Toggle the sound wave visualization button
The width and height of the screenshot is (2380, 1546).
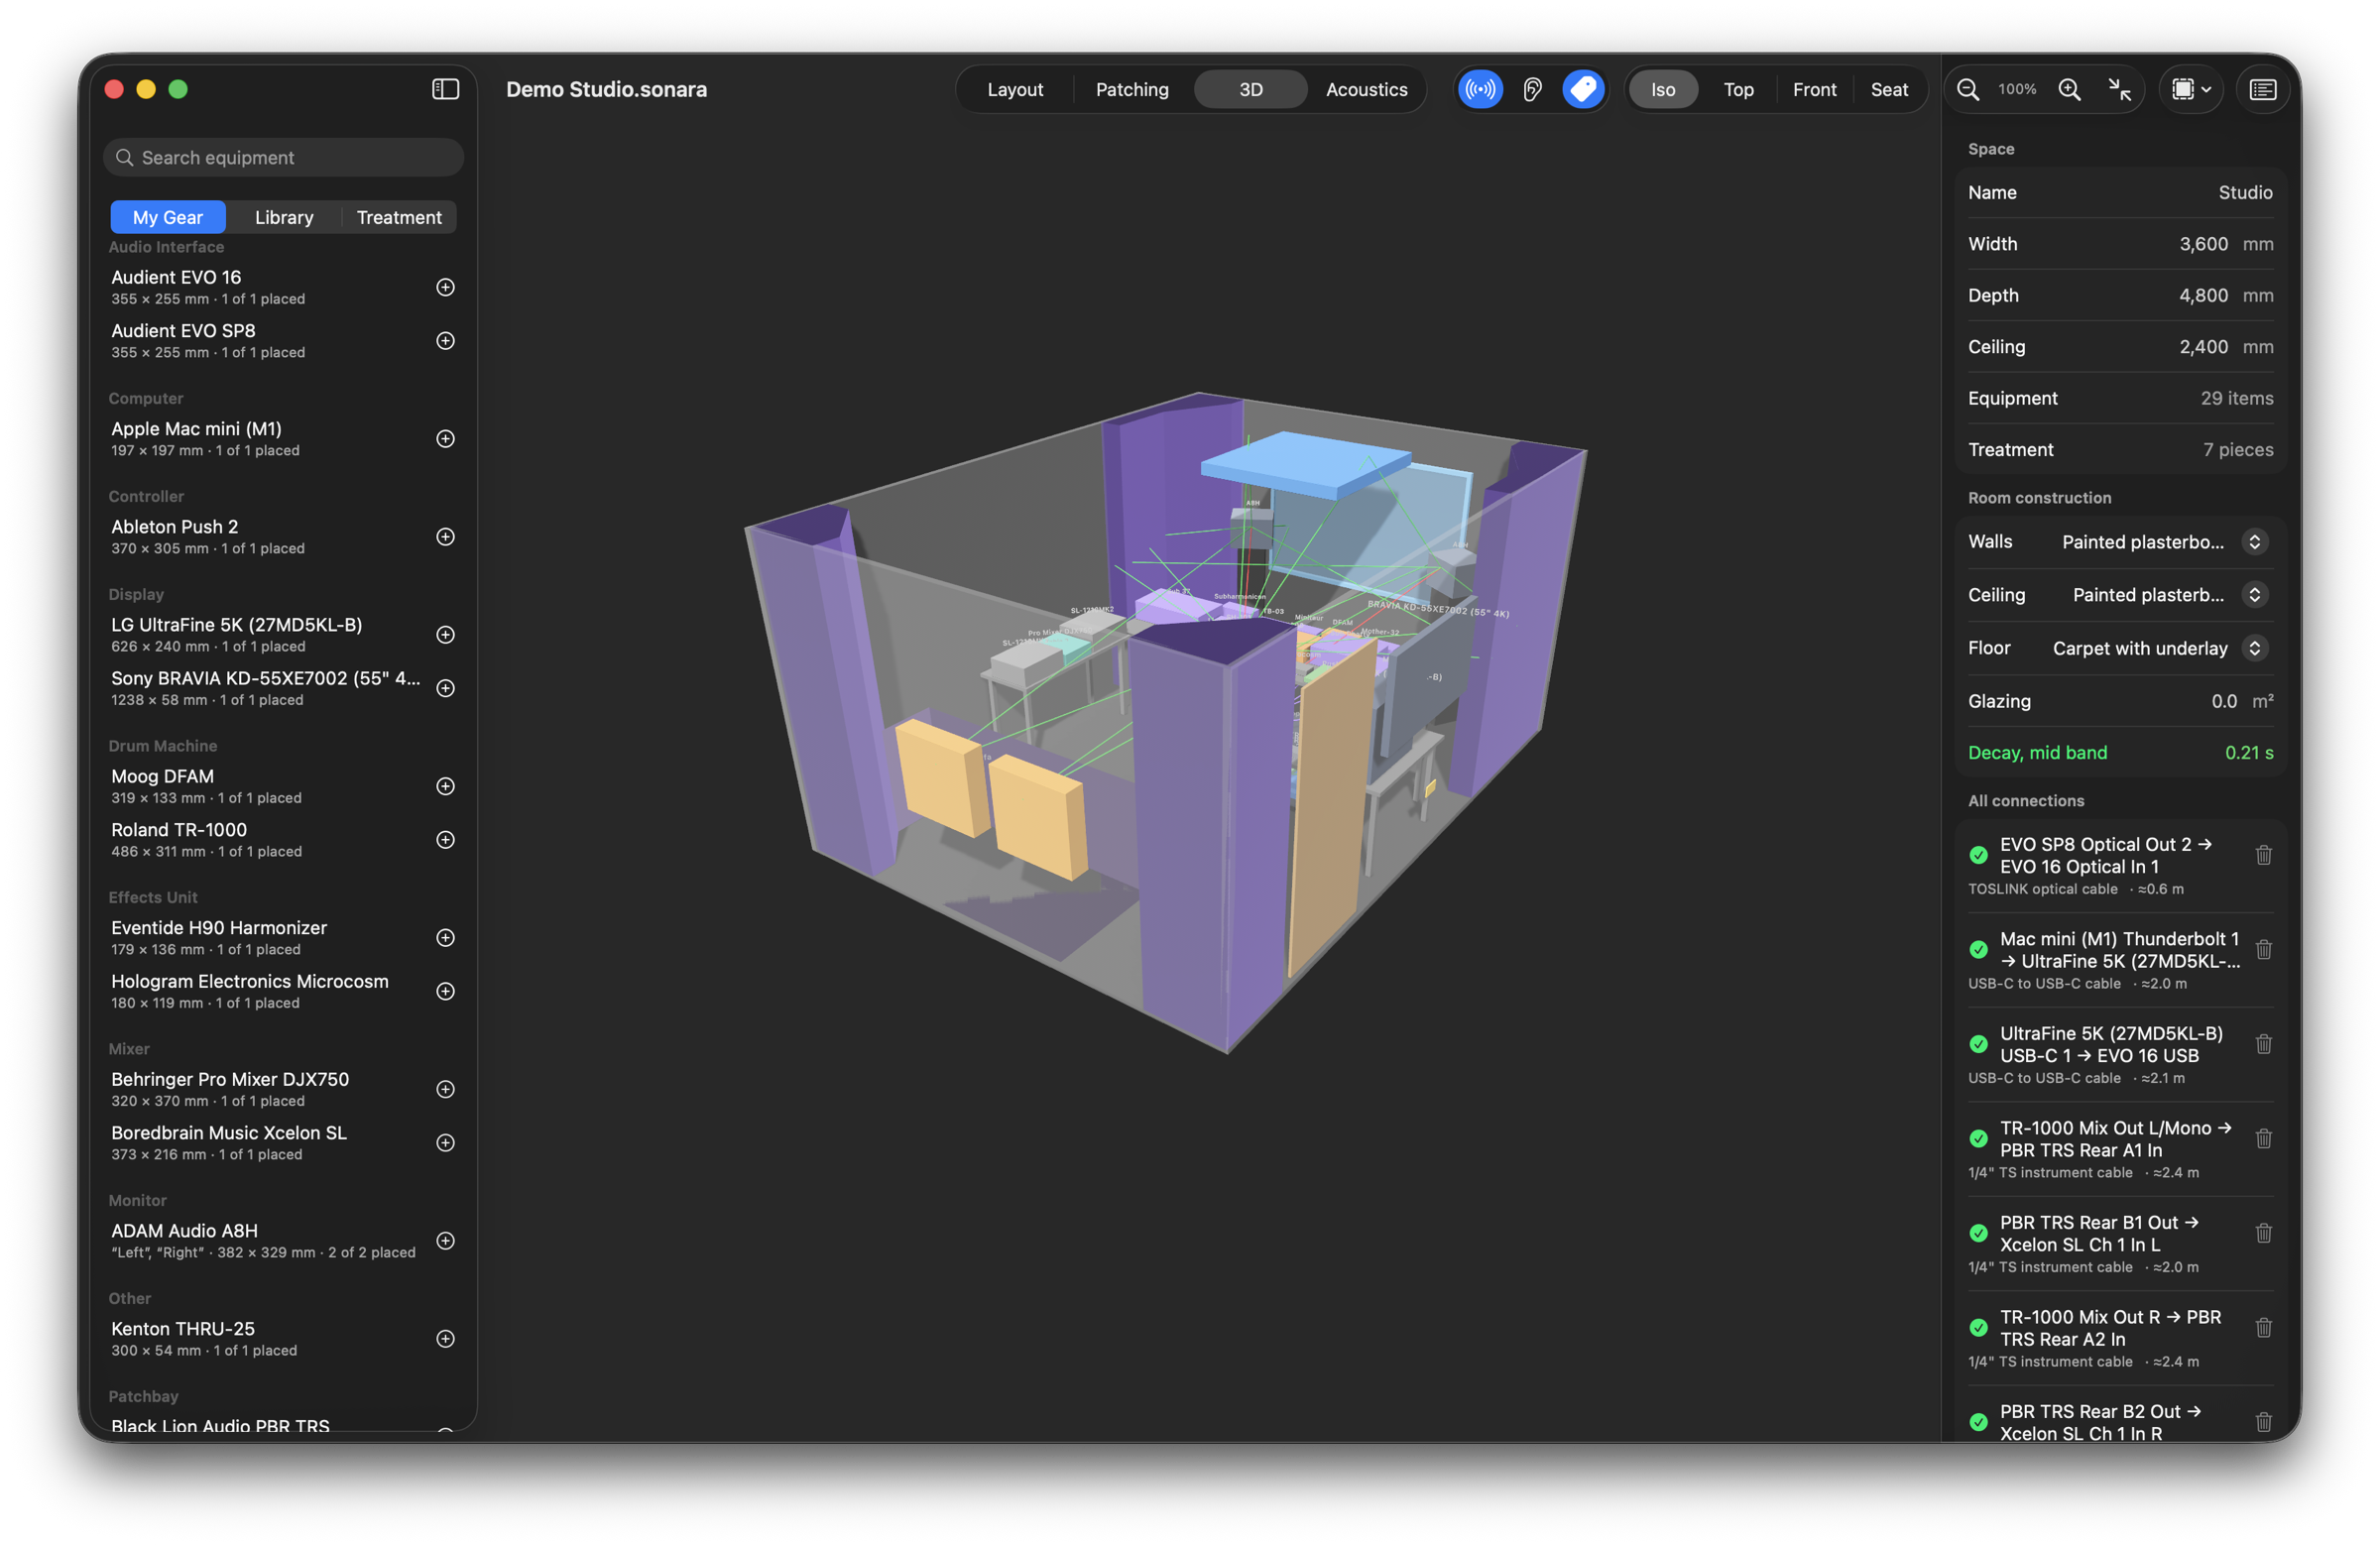[x=1480, y=89]
